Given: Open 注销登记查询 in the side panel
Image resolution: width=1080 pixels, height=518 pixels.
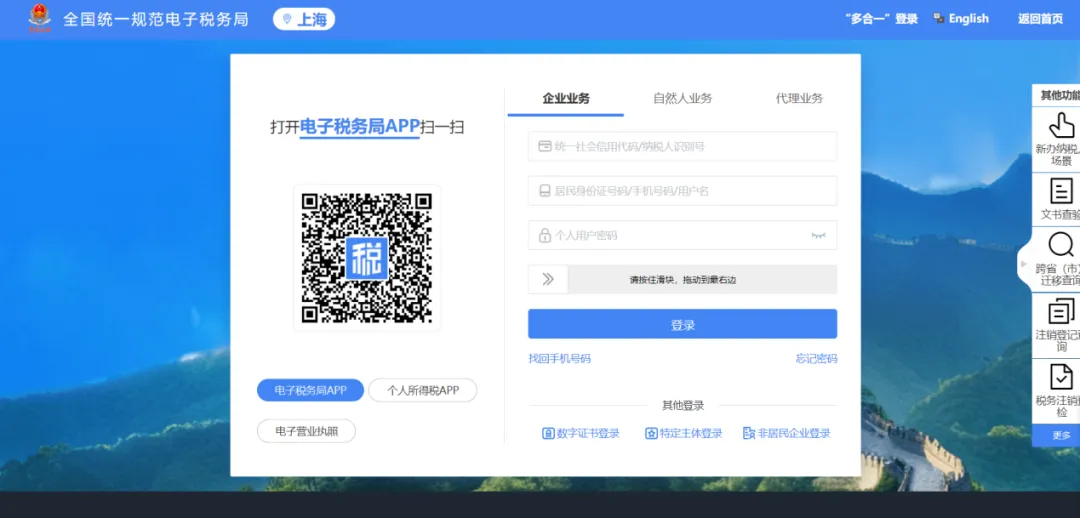Looking at the screenshot, I should coord(1057,325).
